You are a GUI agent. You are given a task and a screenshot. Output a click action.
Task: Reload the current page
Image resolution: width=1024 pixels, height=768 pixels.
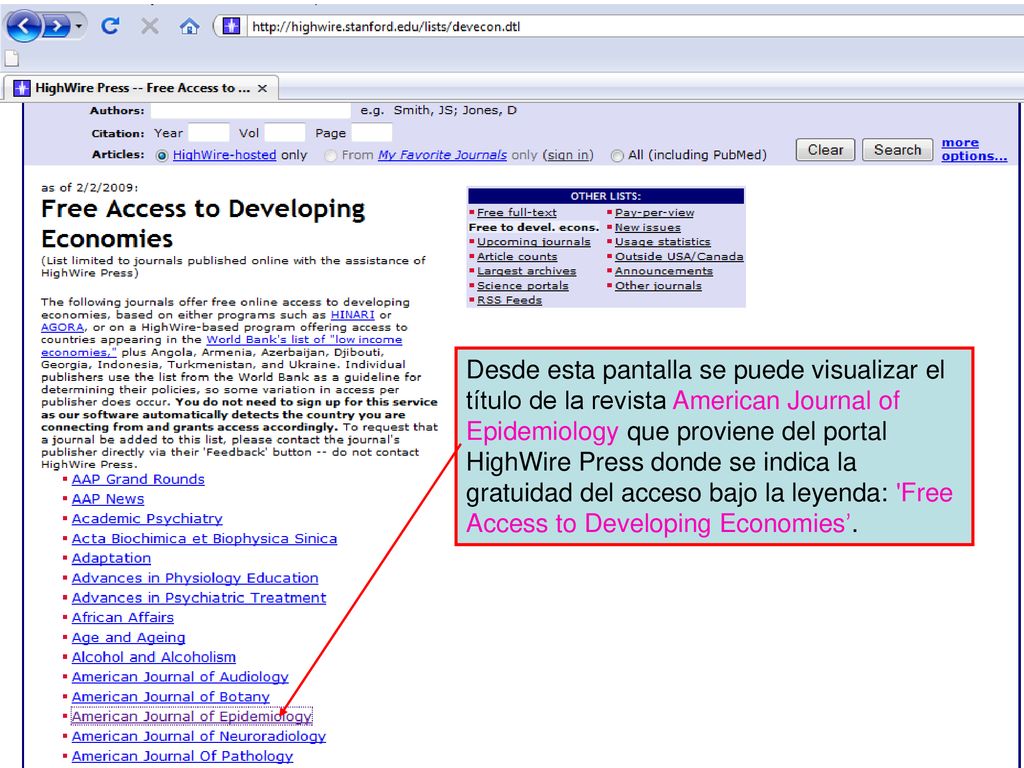(110, 26)
